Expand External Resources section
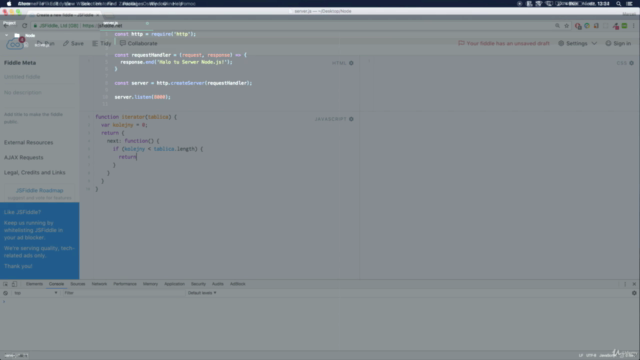 click(29, 142)
